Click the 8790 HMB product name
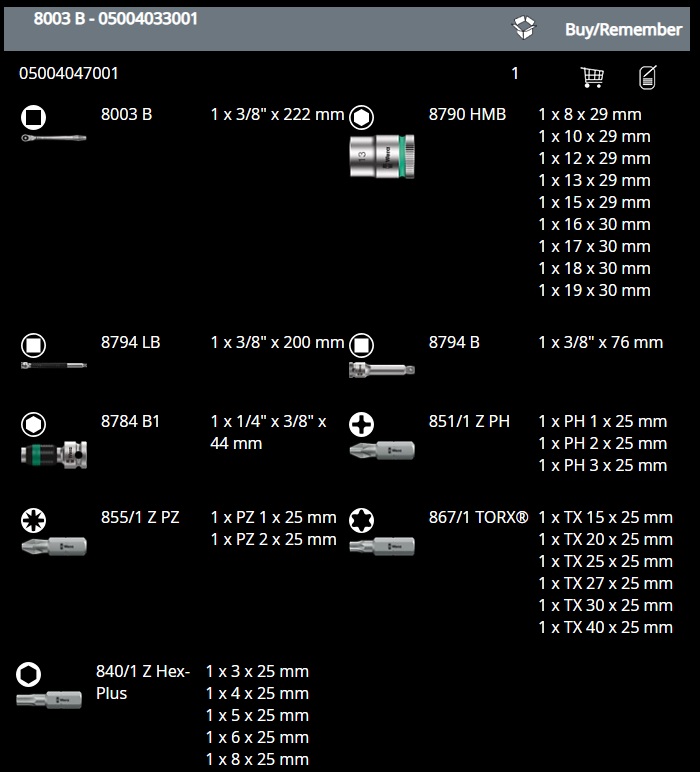 (467, 114)
